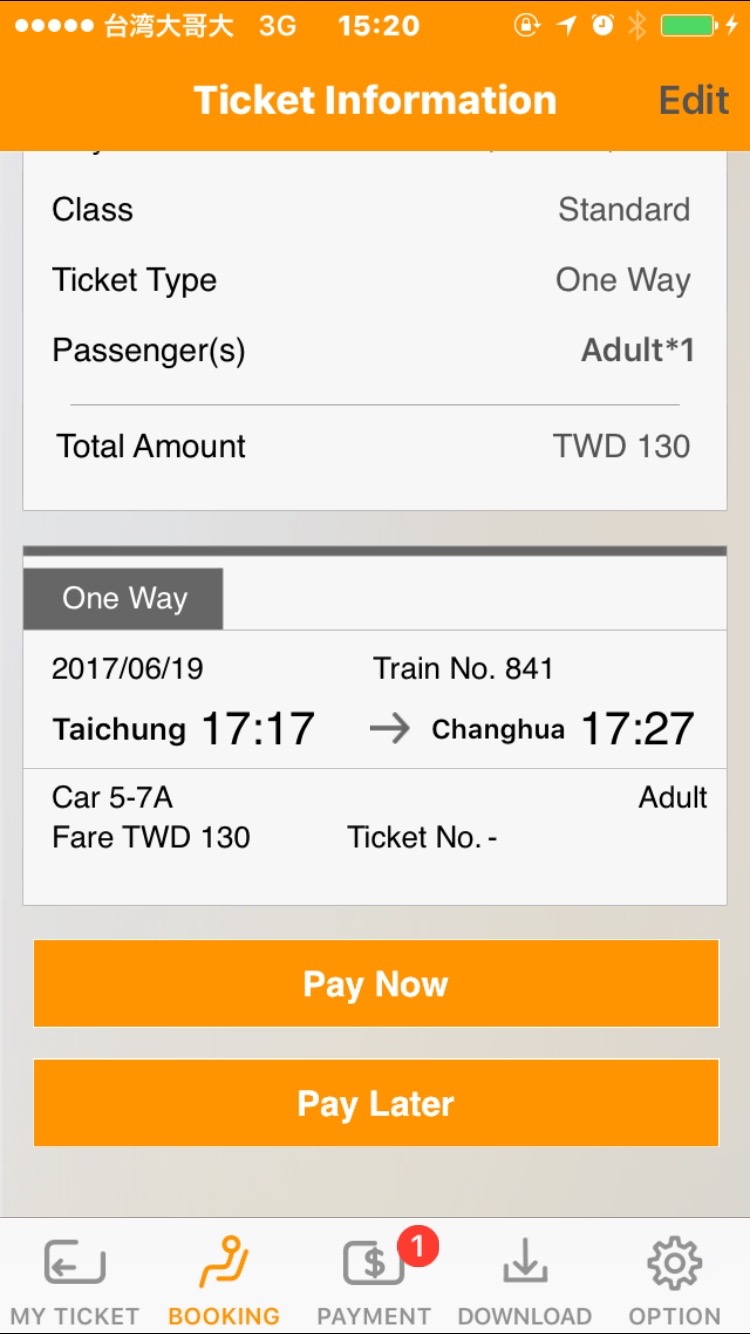Screen dimensions: 750x1334
Task: Select the One Way trip tab
Action: [124, 598]
